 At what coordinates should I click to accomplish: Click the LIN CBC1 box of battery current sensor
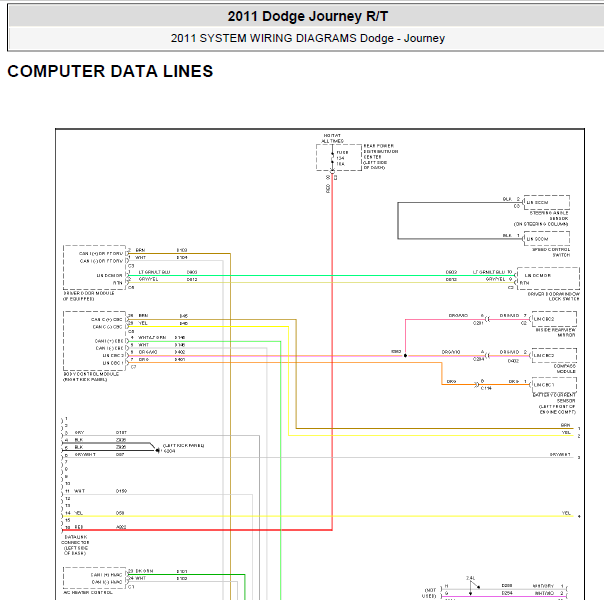pos(554,384)
